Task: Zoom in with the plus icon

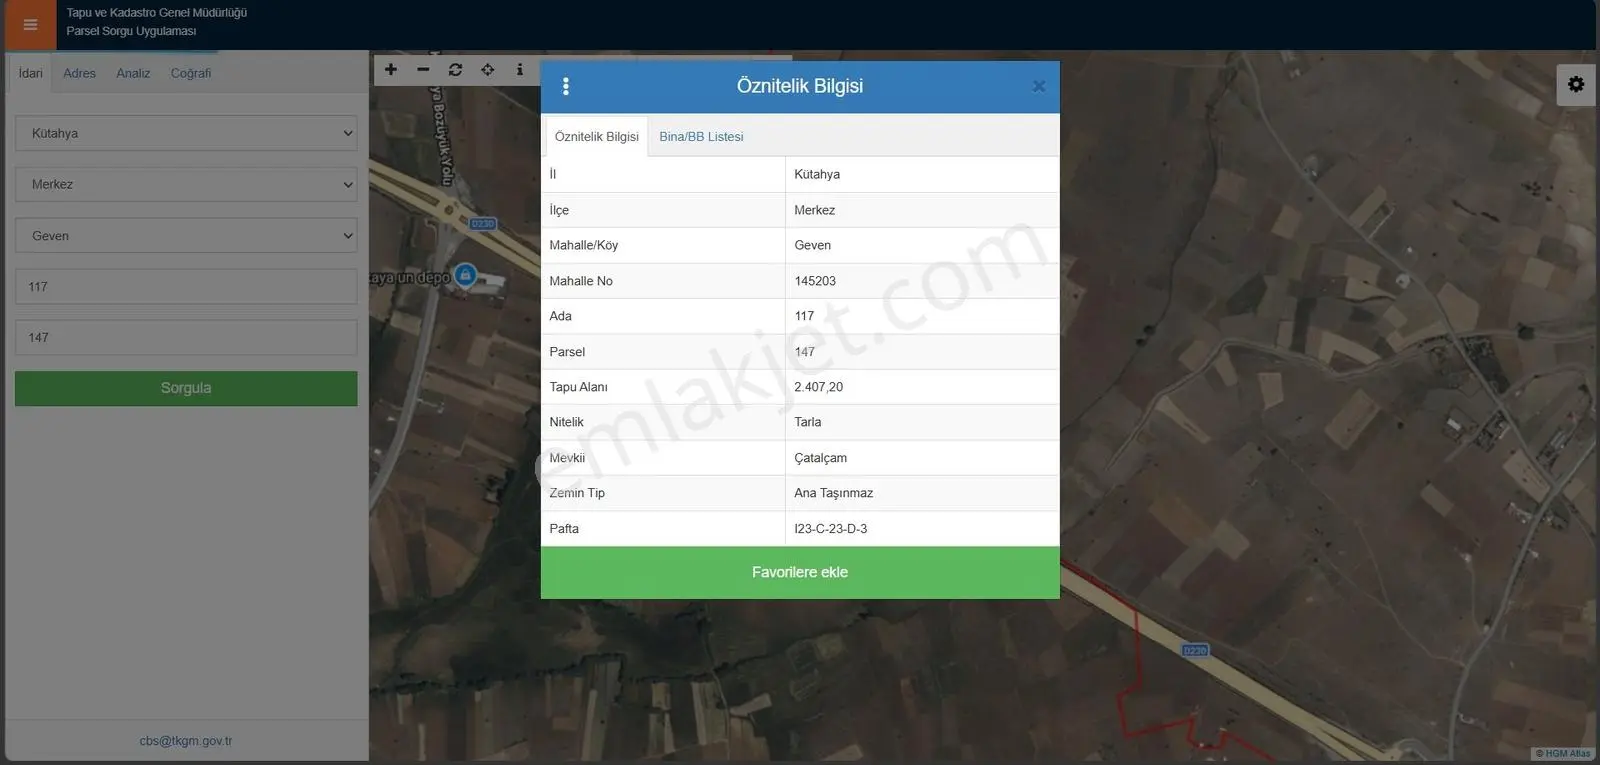Action: (391, 70)
